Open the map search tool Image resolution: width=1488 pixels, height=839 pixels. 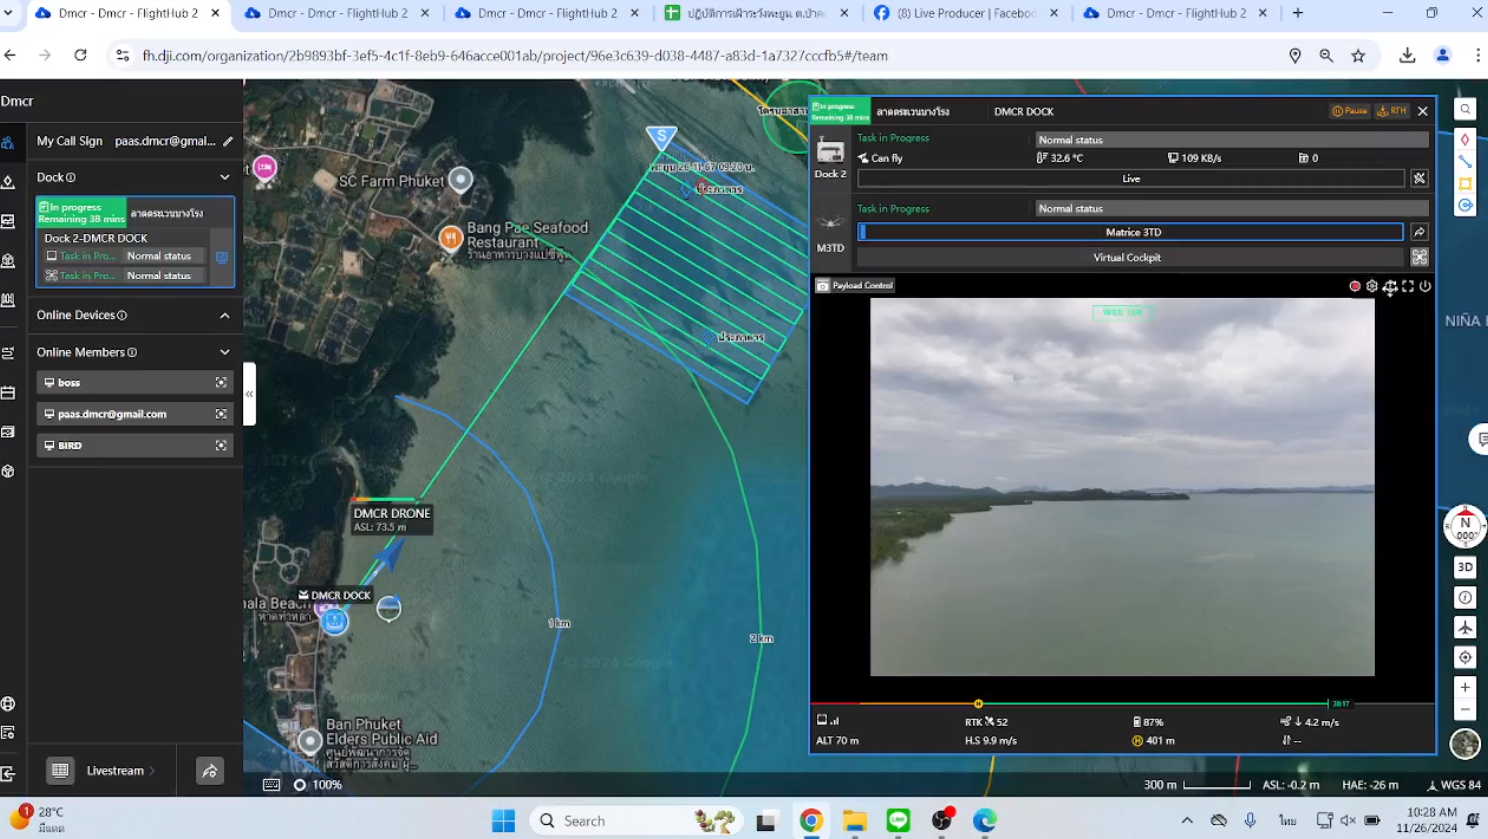(1465, 110)
